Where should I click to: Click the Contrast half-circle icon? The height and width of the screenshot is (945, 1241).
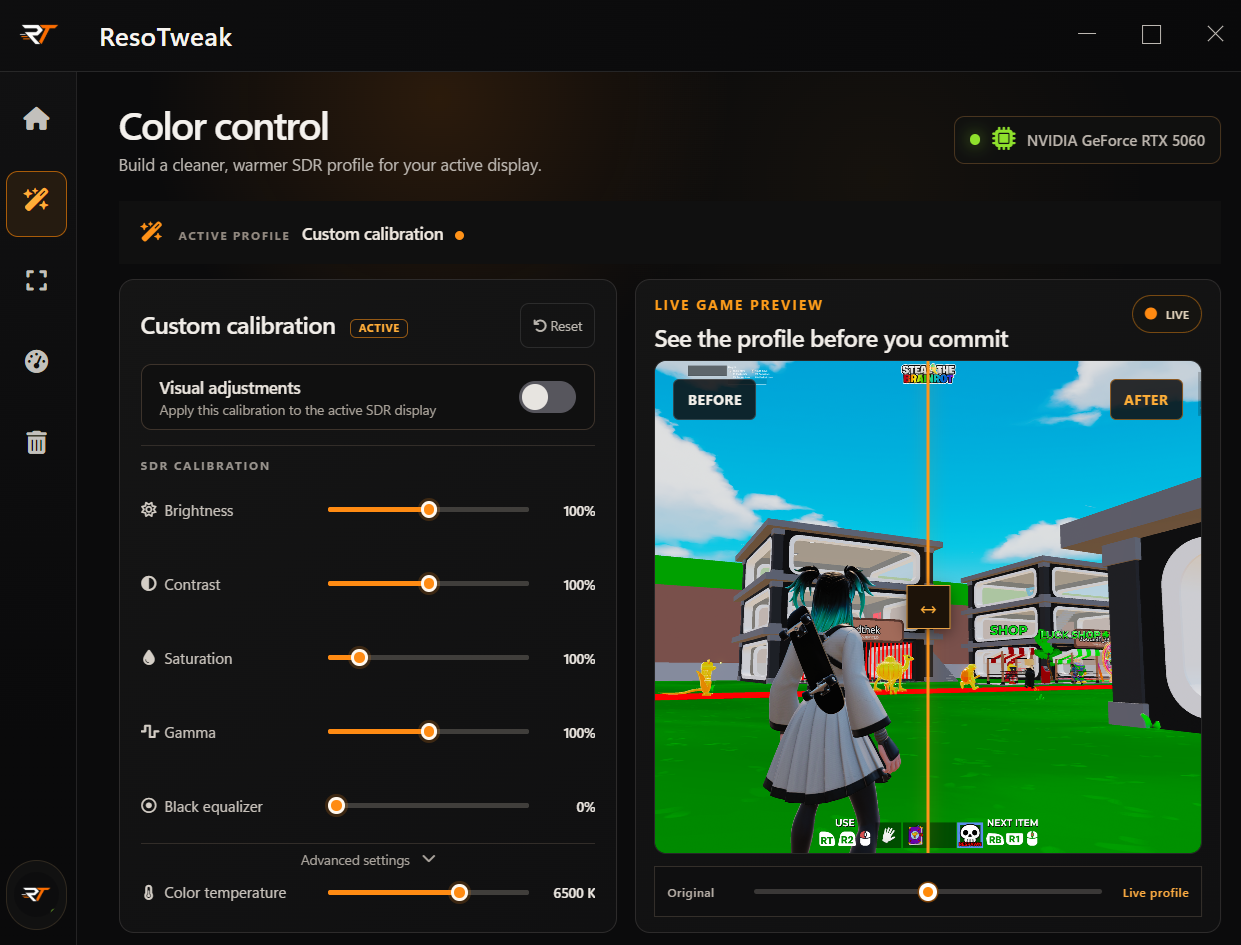coord(149,584)
